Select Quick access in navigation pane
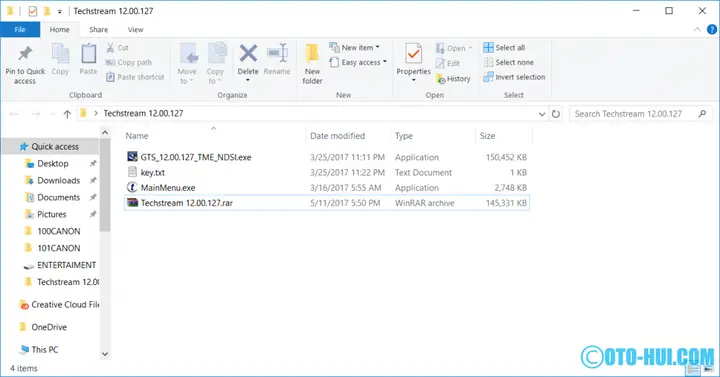Image resolution: width=720 pixels, height=377 pixels. (x=55, y=146)
